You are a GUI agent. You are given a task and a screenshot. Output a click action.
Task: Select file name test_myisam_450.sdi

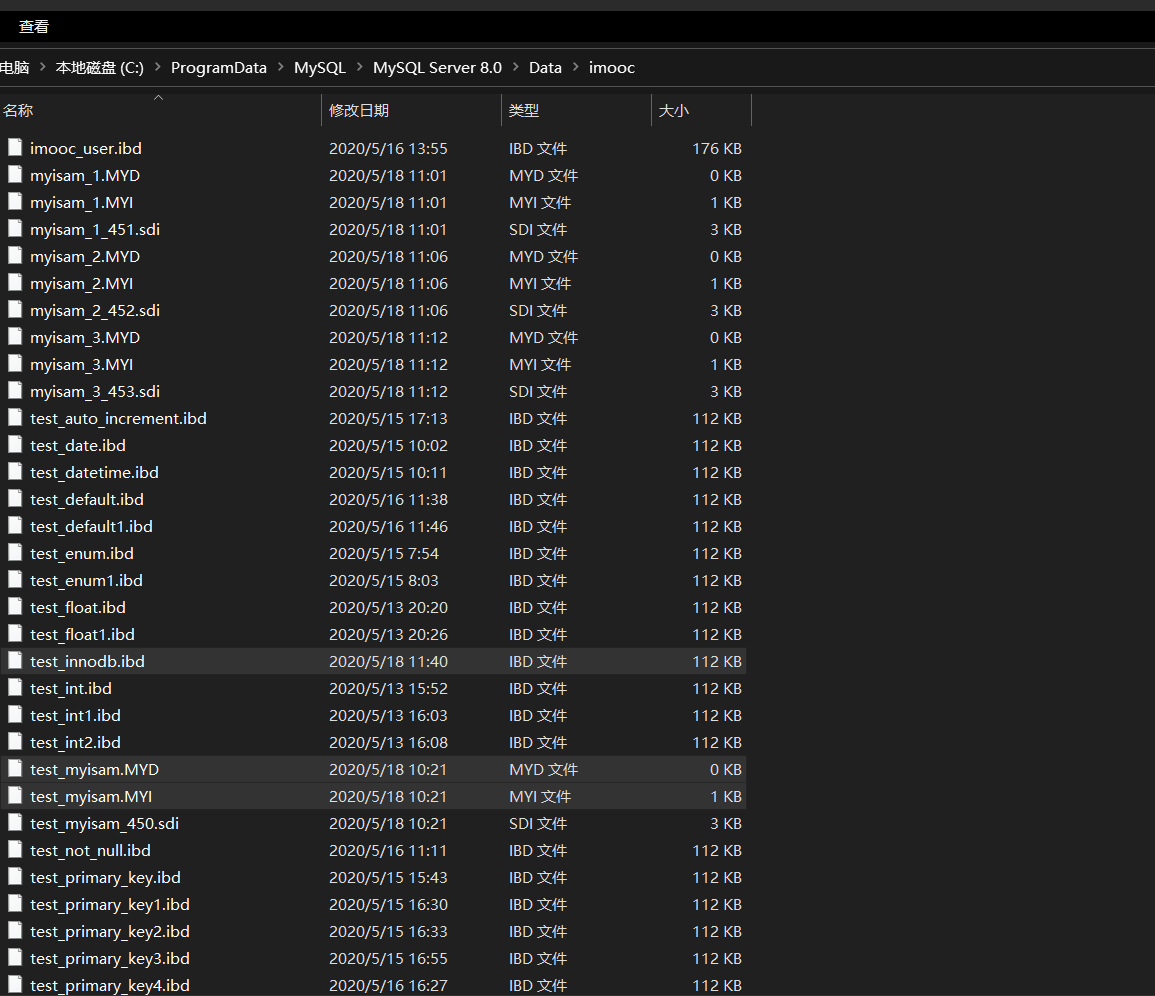tap(105, 824)
